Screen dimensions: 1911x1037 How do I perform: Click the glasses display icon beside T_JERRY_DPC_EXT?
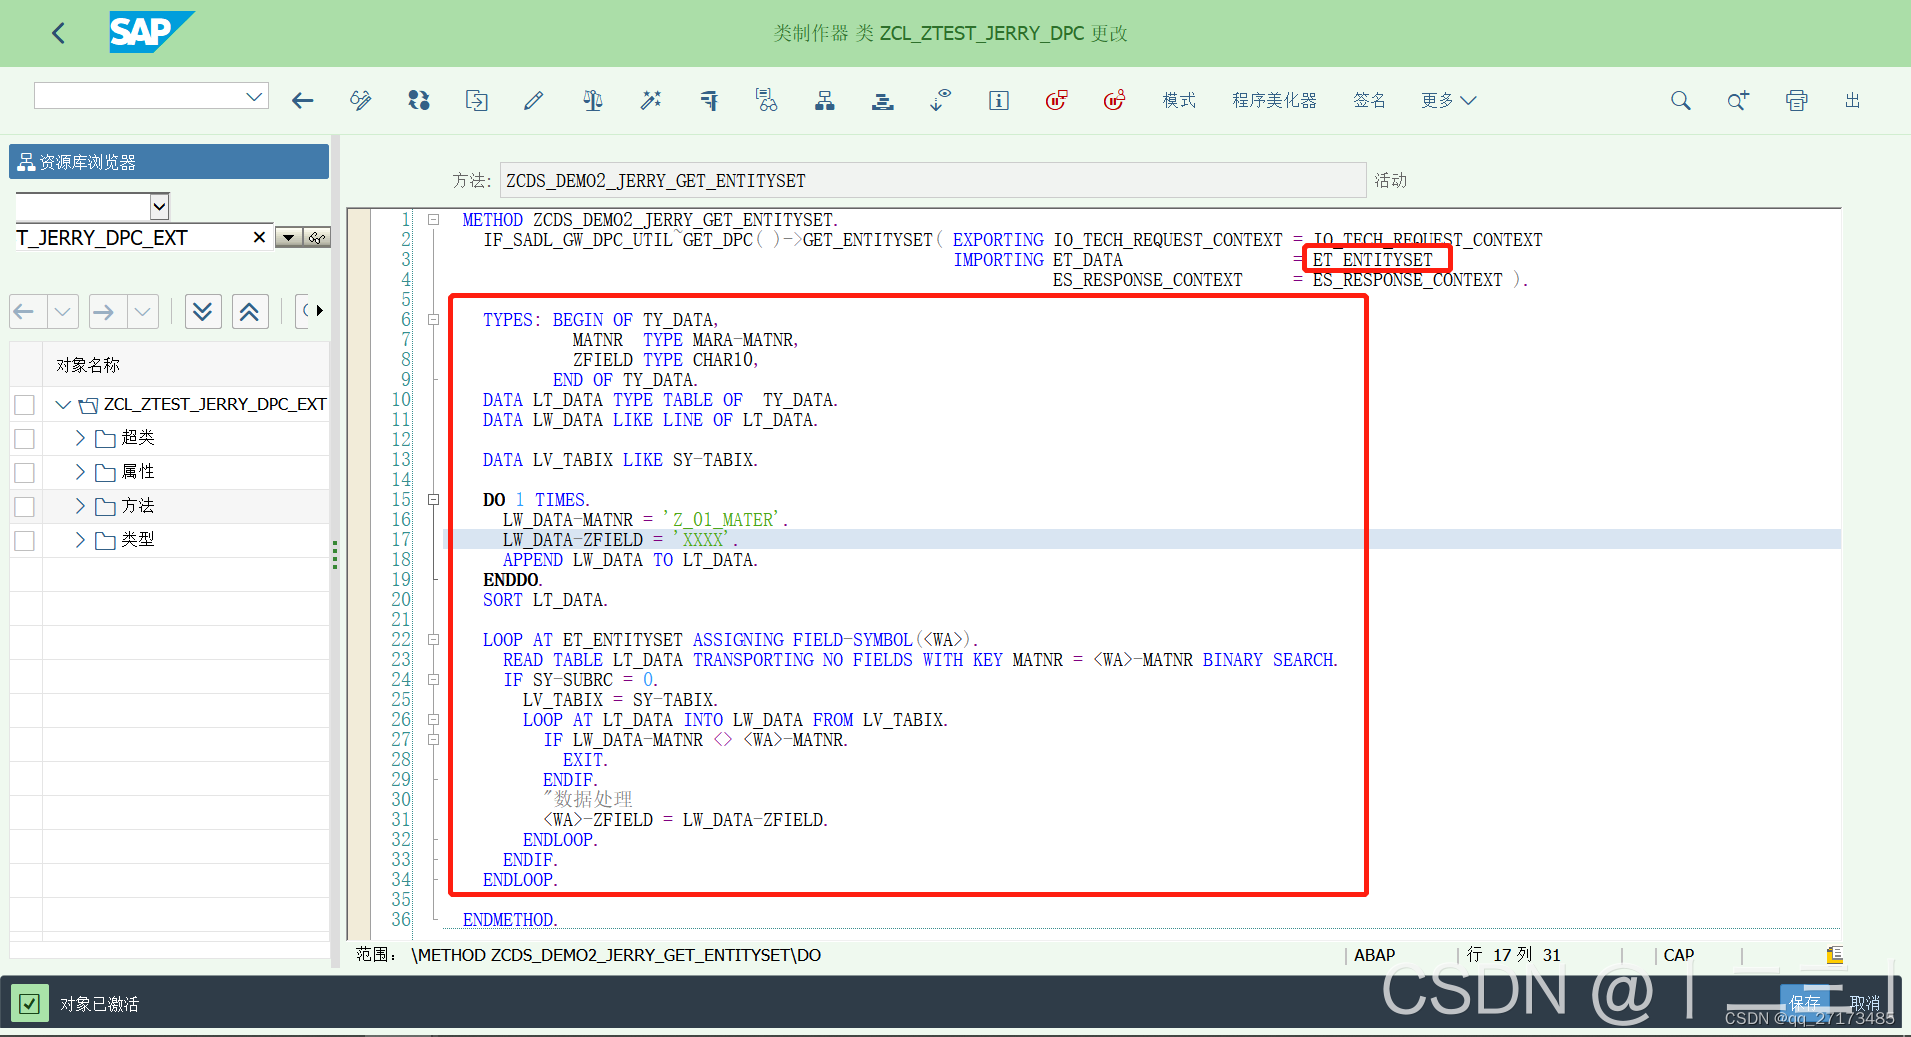[x=318, y=237]
